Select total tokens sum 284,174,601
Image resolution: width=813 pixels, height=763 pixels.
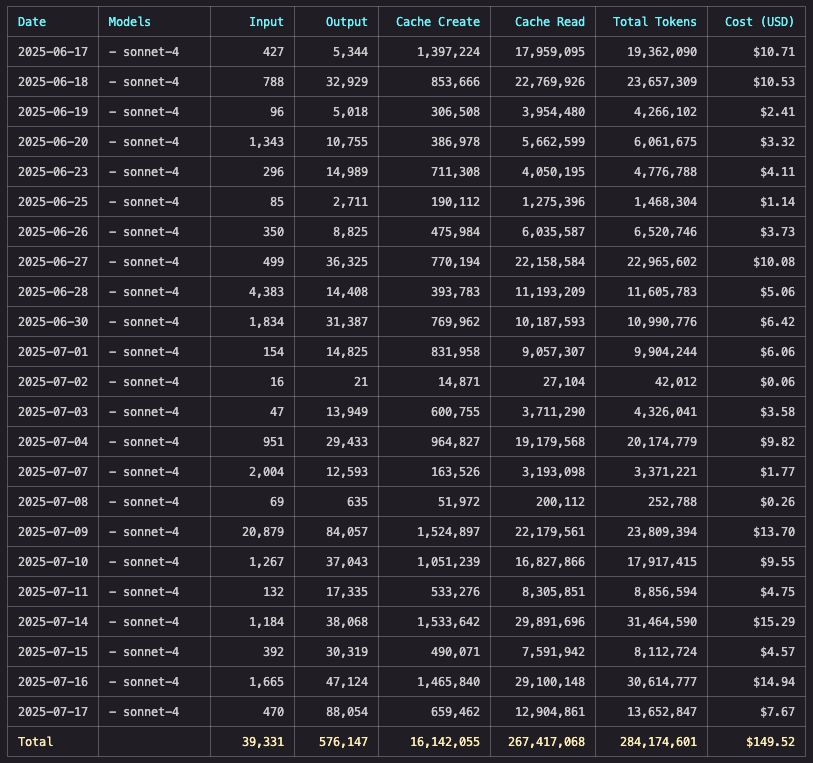click(x=658, y=743)
